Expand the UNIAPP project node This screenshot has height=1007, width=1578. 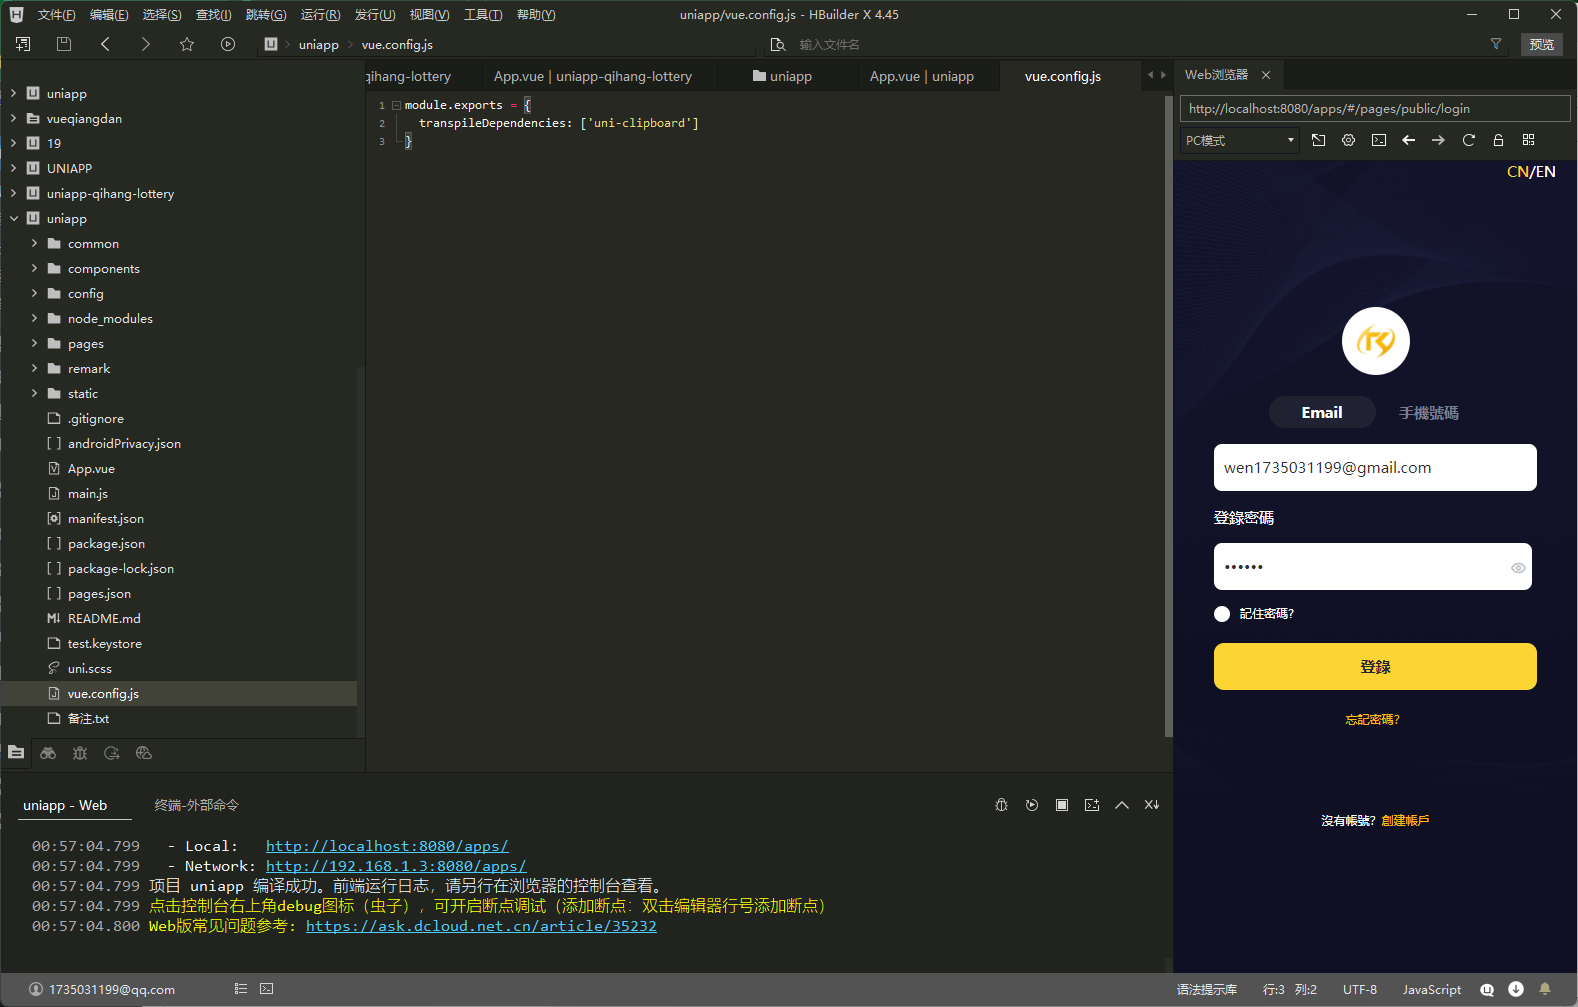coord(13,168)
